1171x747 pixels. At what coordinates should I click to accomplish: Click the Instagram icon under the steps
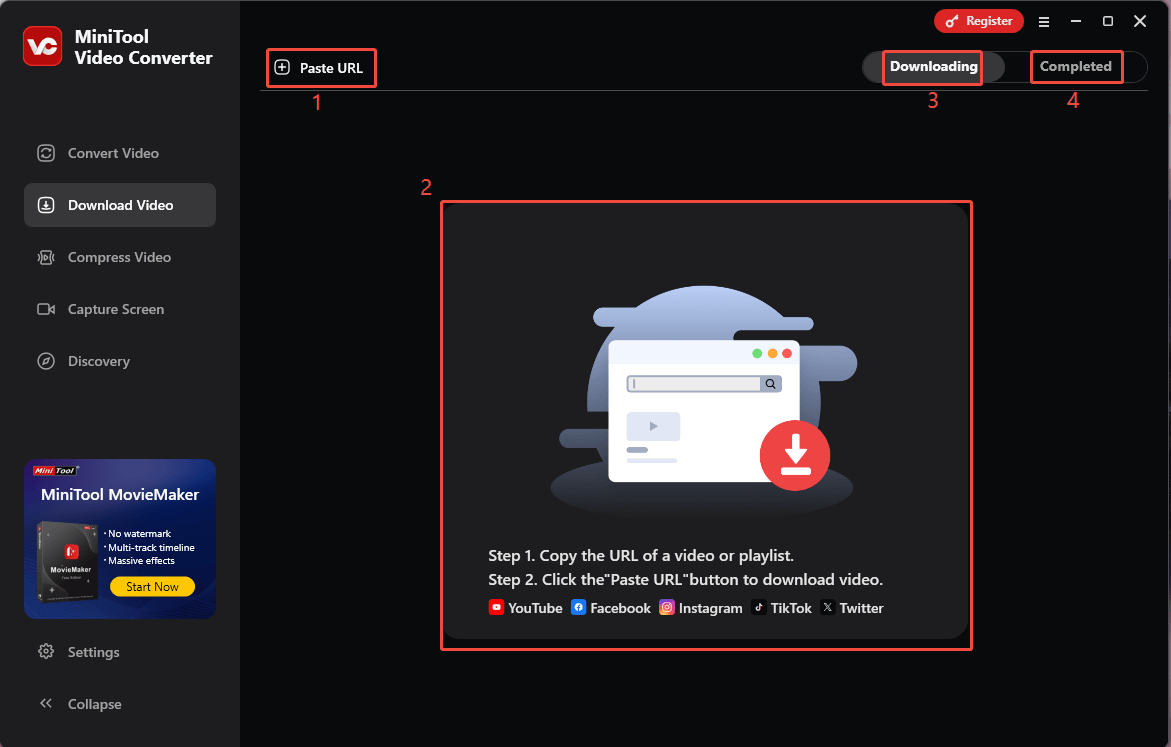[666, 607]
